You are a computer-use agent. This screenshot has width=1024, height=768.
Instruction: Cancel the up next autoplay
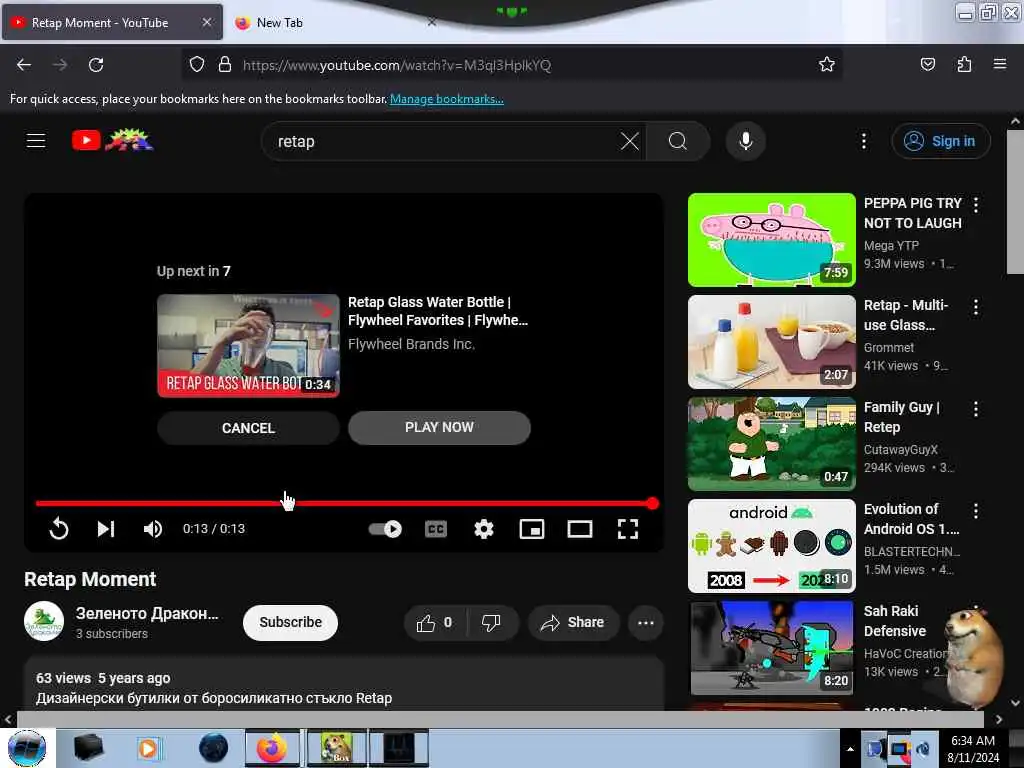[248, 428]
